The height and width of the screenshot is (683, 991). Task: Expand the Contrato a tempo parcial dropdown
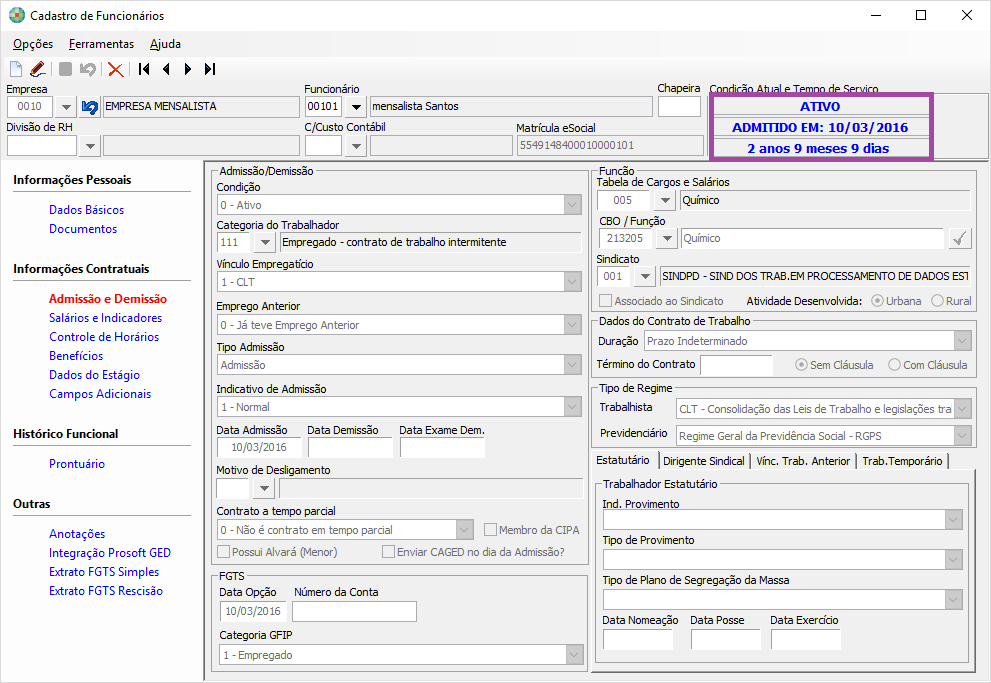click(x=465, y=529)
